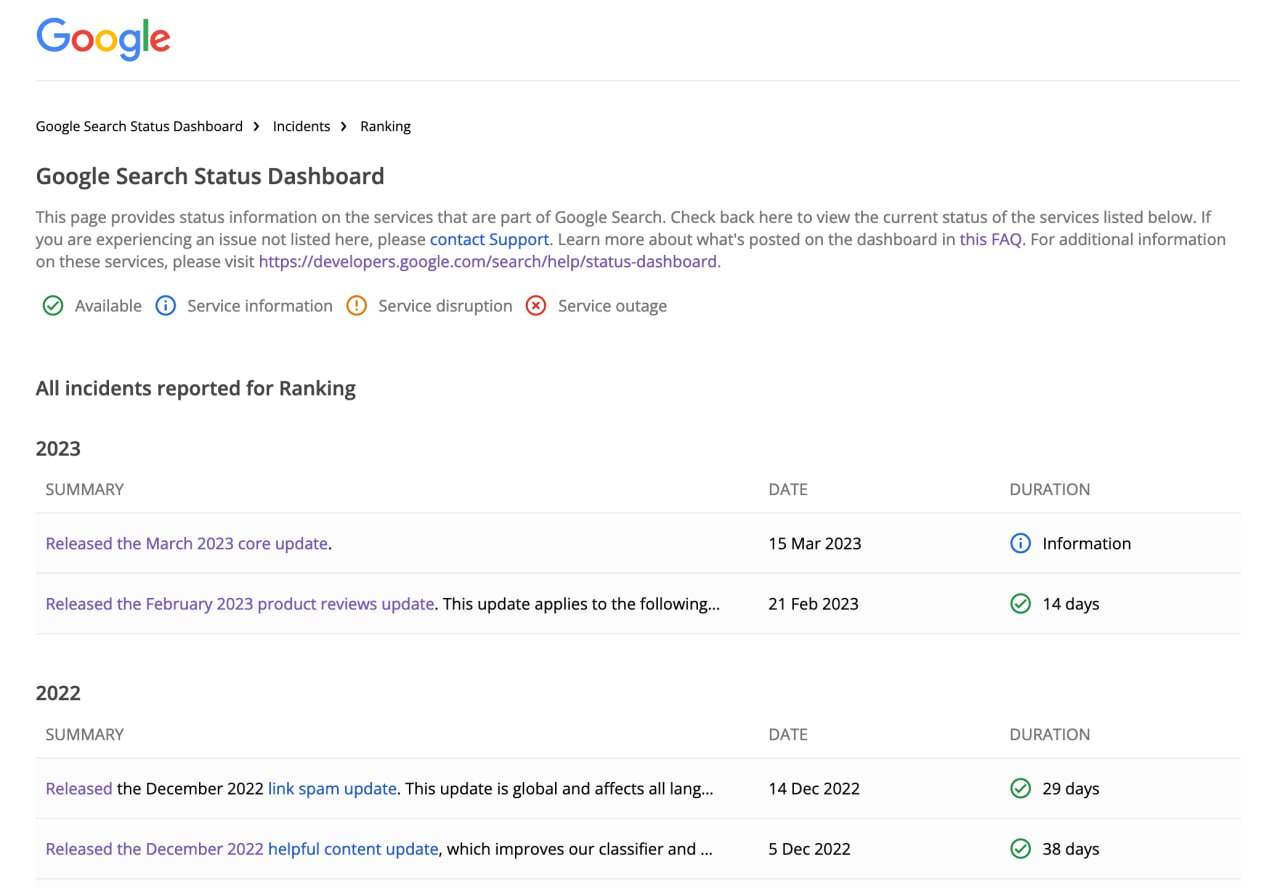Click the 15 Mar 2023 date cell
1280x888 pixels.
pos(814,544)
